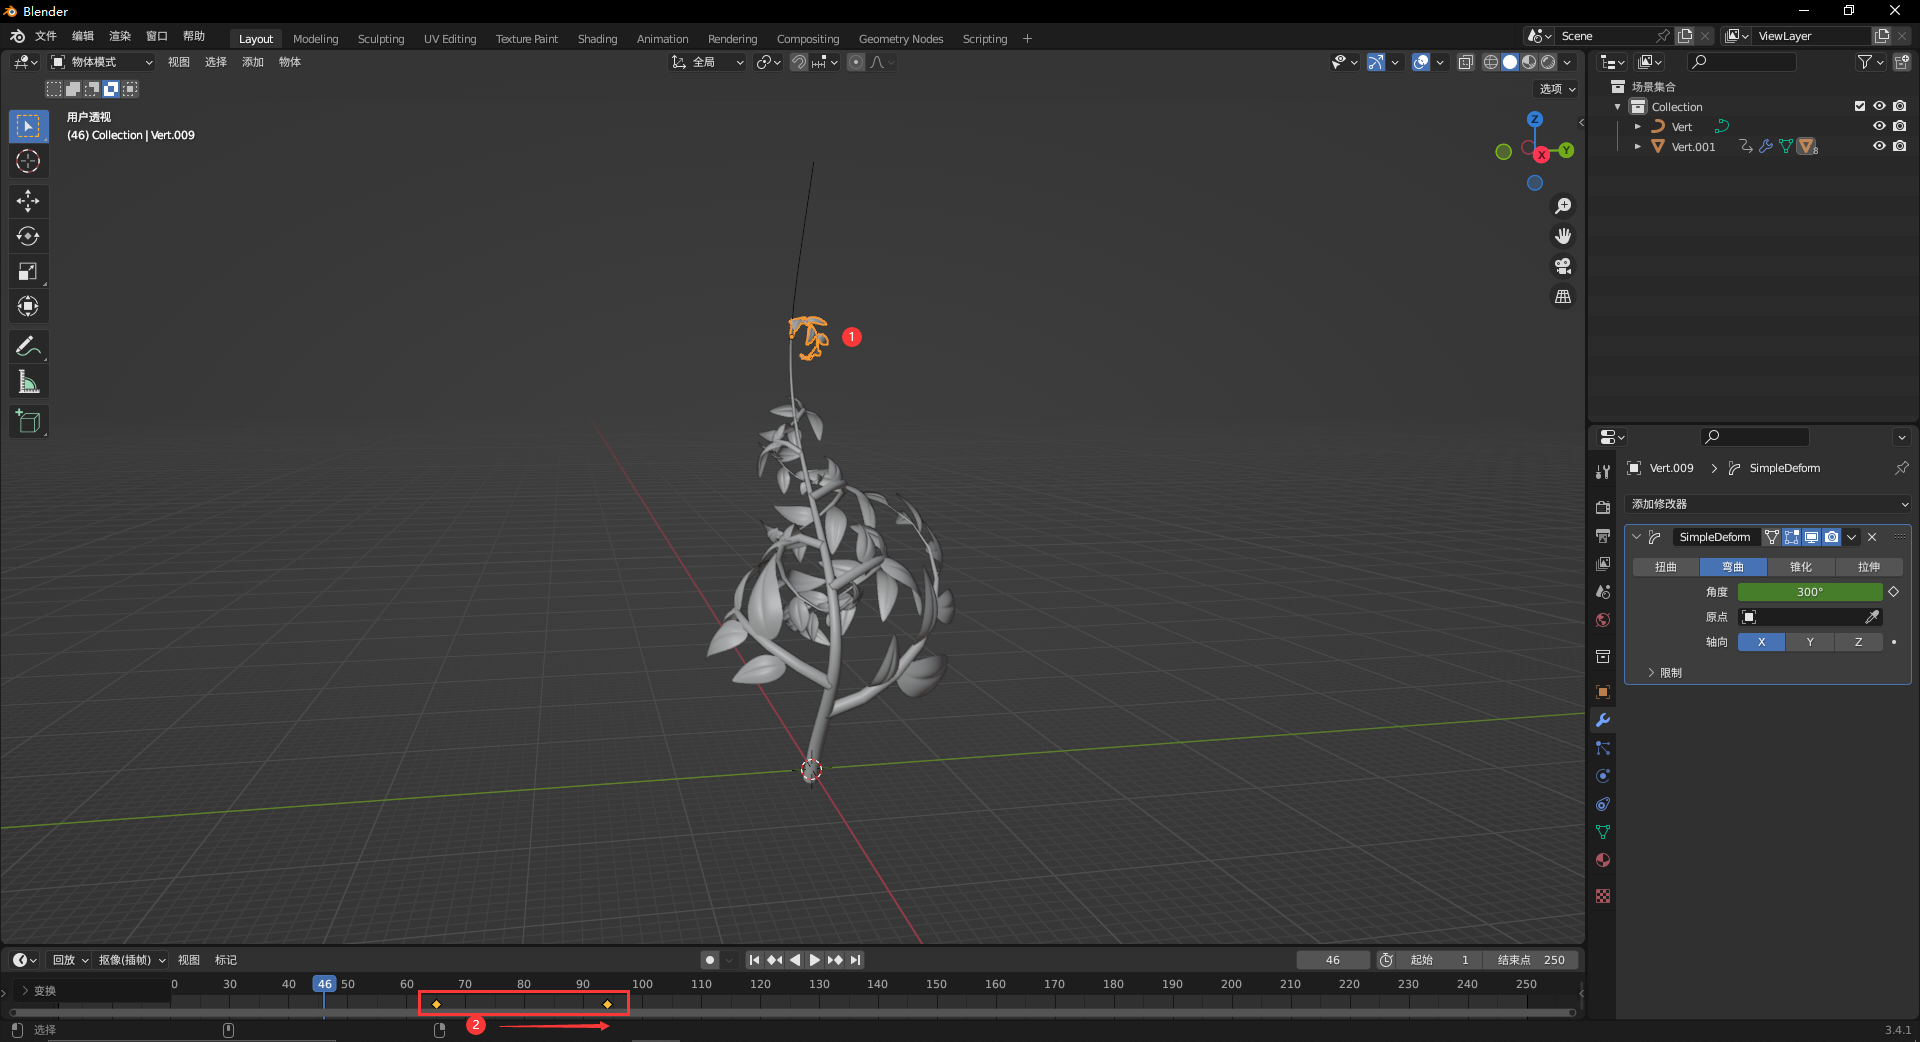Set deform axis to Z

[x=1859, y=642]
